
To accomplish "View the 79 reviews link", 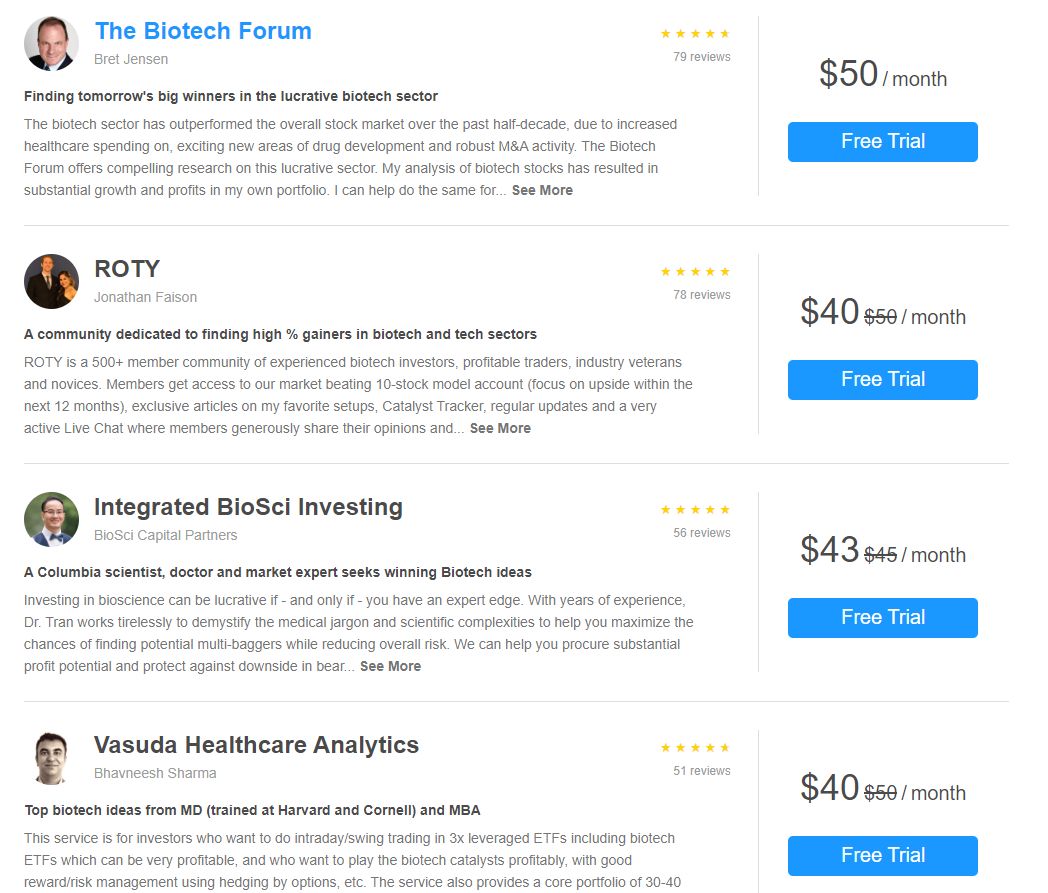I will (x=701, y=57).
